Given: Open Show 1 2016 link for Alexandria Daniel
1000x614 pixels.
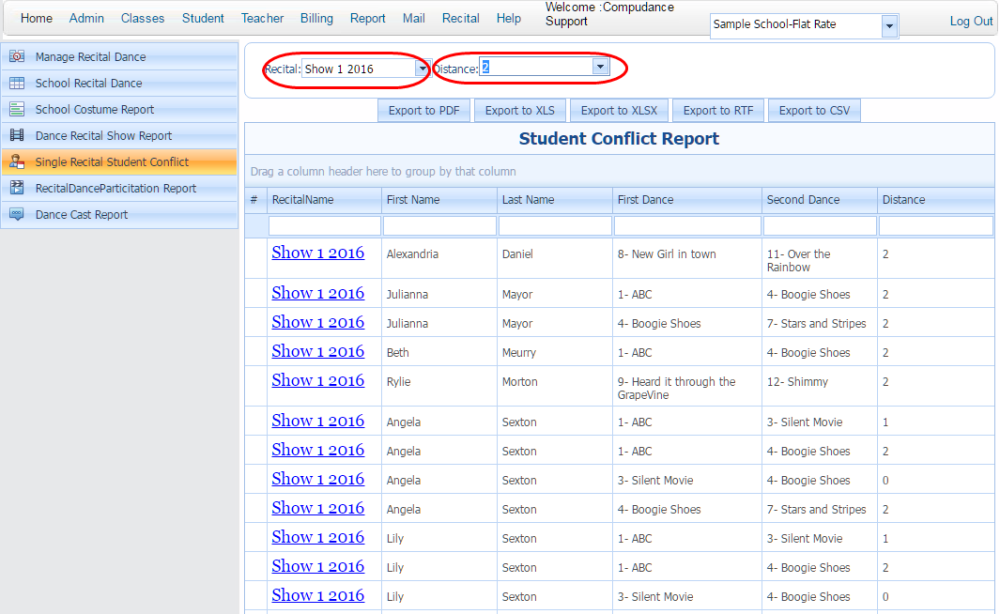Looking at the screenshot, I should (318, 252).
